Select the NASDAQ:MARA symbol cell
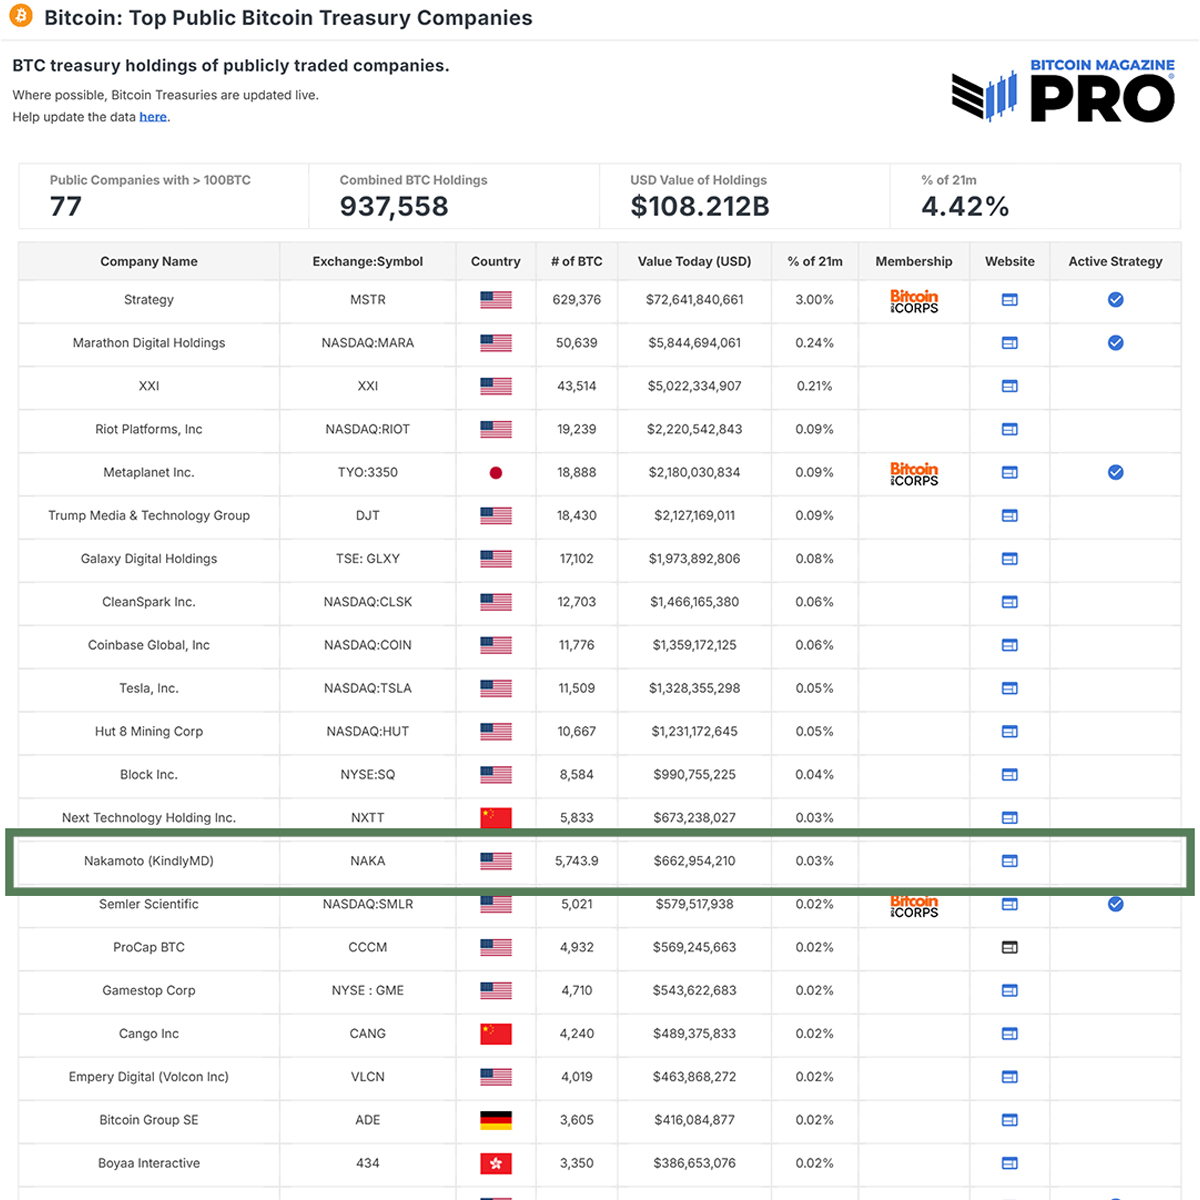Screen dimensions: 1200x1200 (x=368, y=343)
